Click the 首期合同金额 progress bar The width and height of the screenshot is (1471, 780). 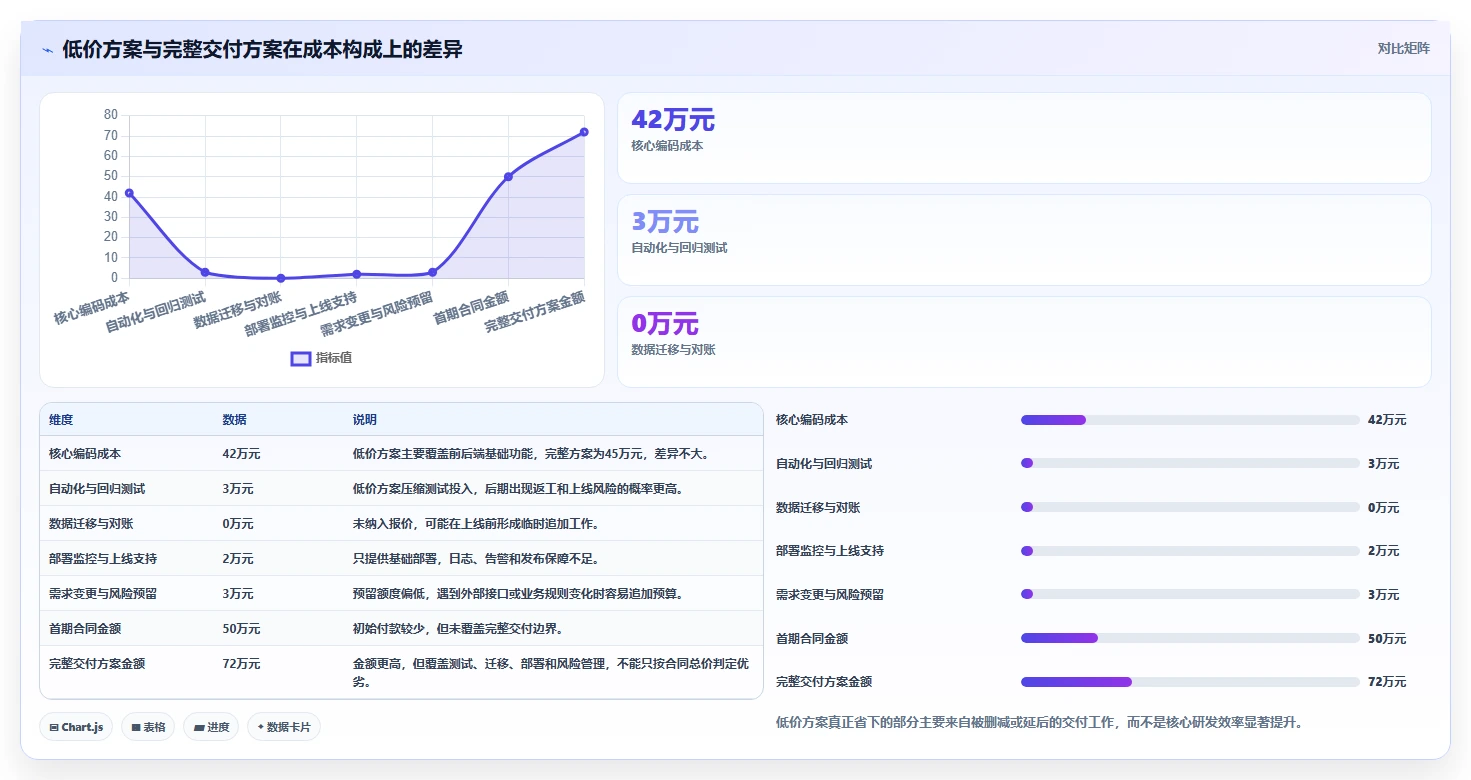point(1190,638)
